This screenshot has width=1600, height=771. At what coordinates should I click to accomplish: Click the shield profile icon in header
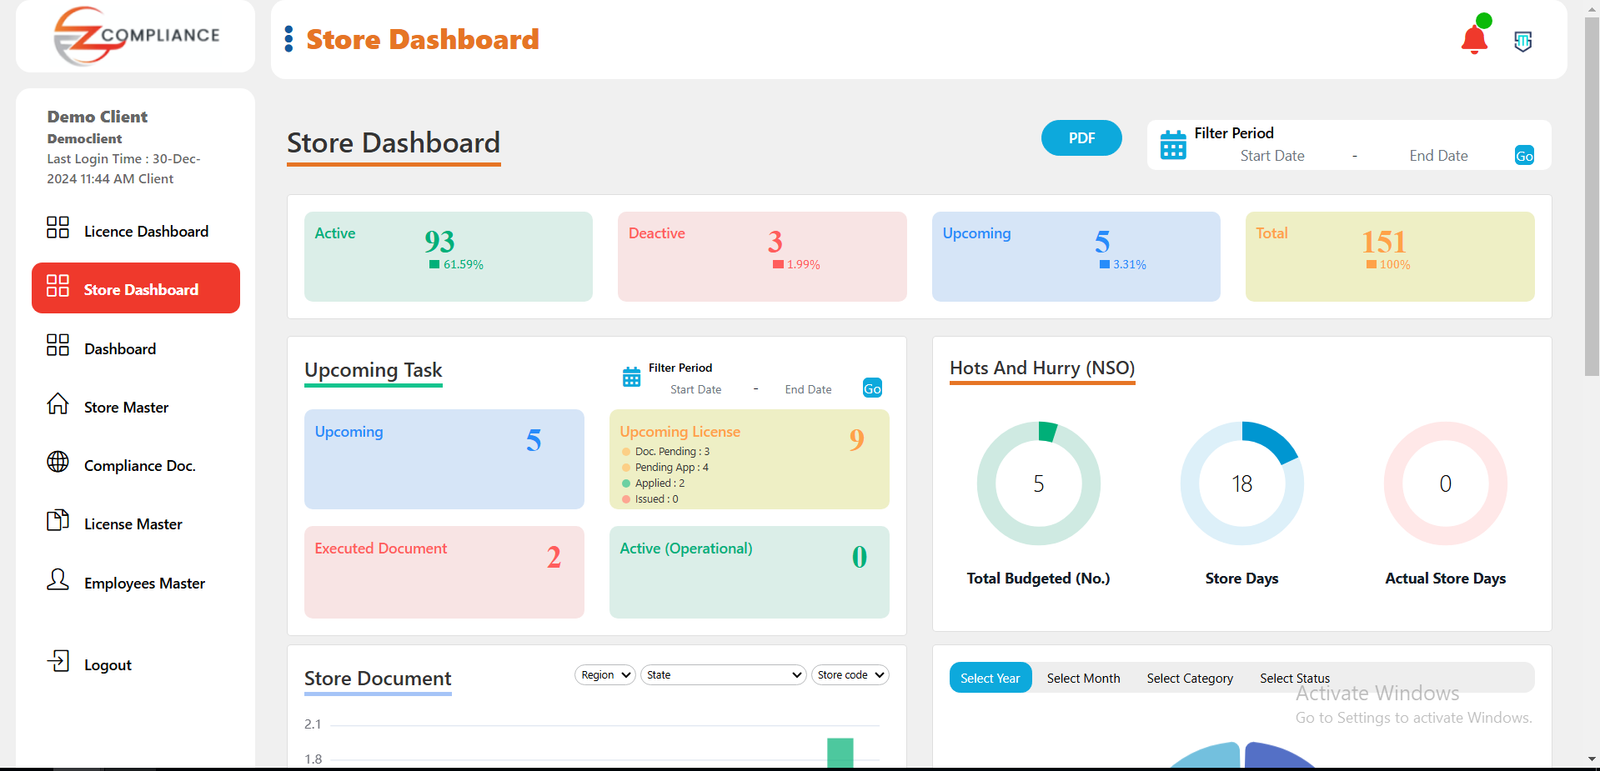click(x=1523, y=41)
